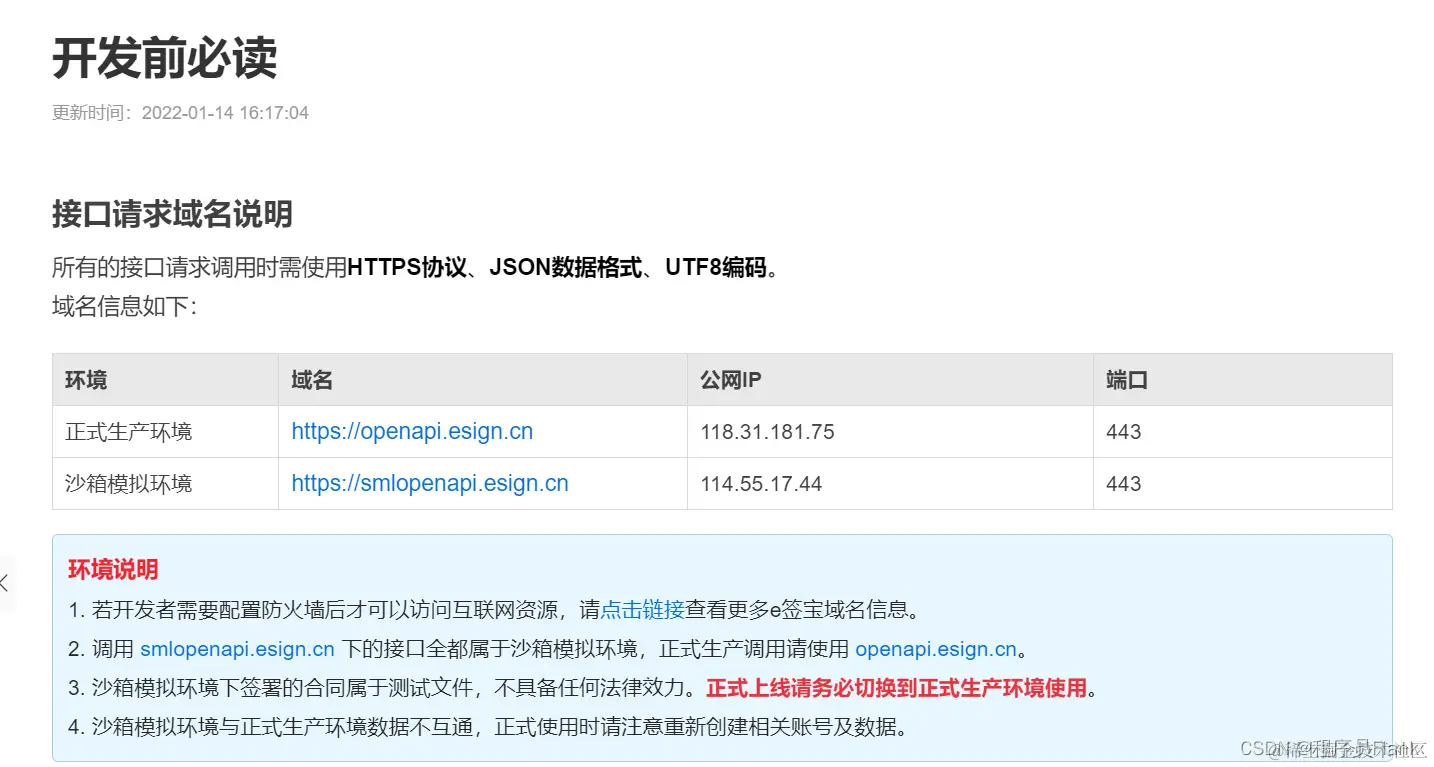Click the 接口请求域名说明 heading
Screen dimensions: 1434x767
point(172,214)
